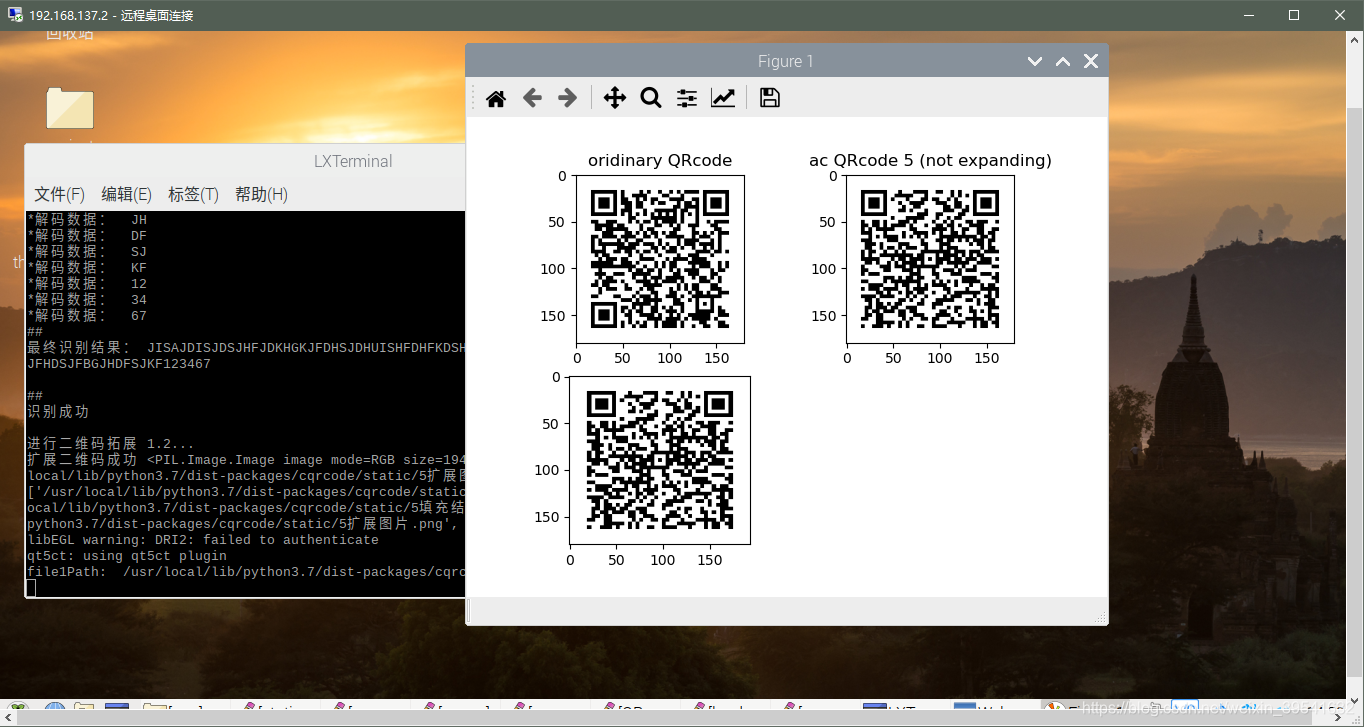Maximize the remote desktop connection window
The width and height of the screenshot is (1364, 727).
[1294, 15]
